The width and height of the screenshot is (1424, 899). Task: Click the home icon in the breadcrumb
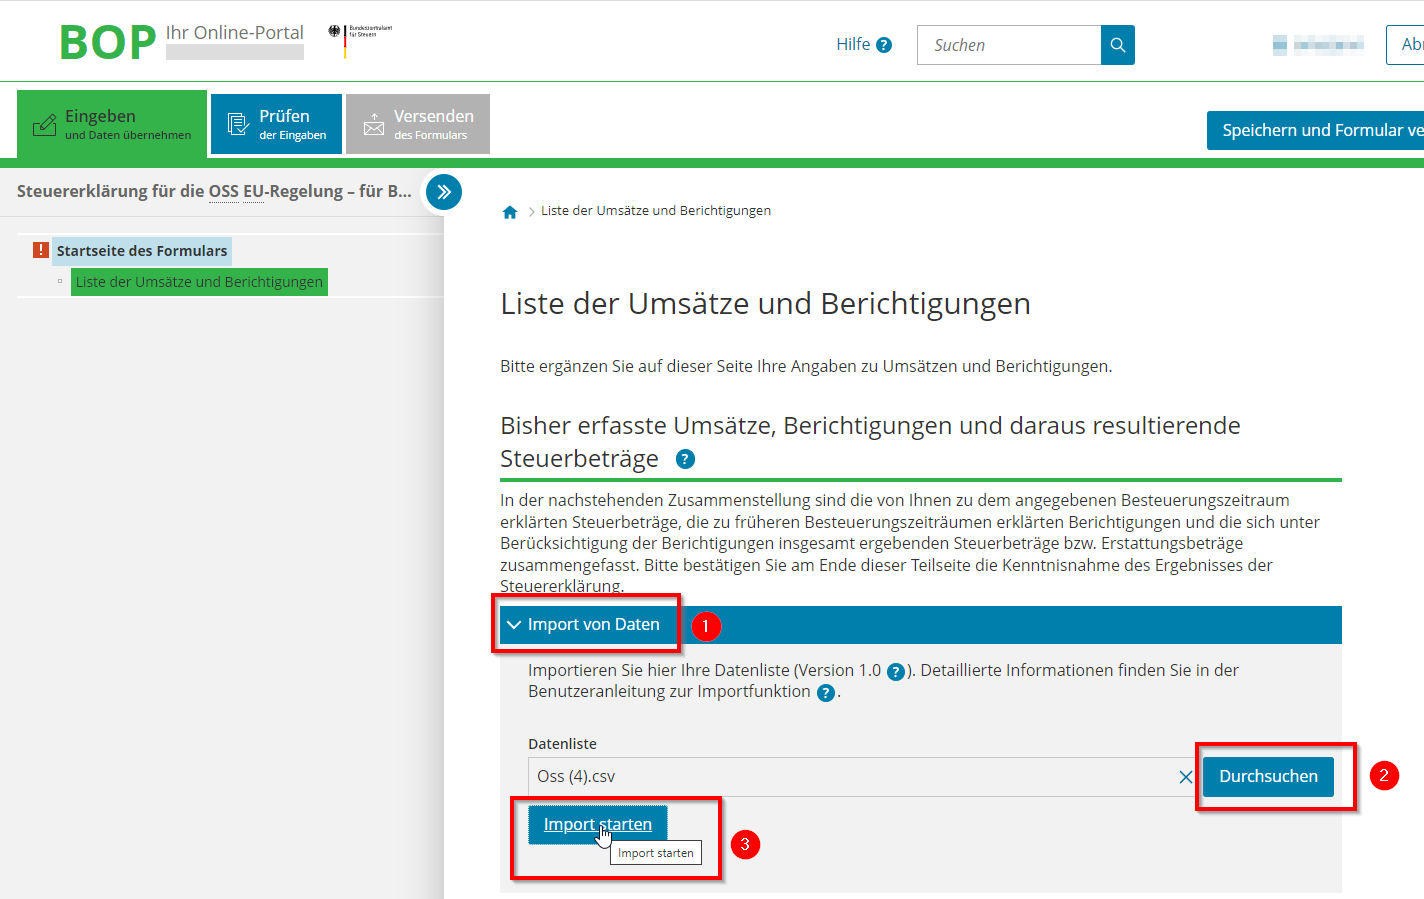(510, 212)
